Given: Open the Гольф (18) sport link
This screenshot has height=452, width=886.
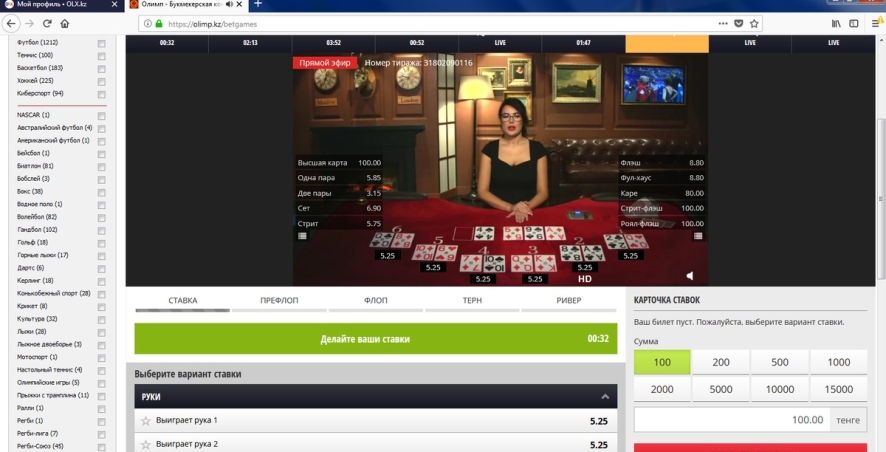Looking at the screenshot, I should [x=32, y=242].
